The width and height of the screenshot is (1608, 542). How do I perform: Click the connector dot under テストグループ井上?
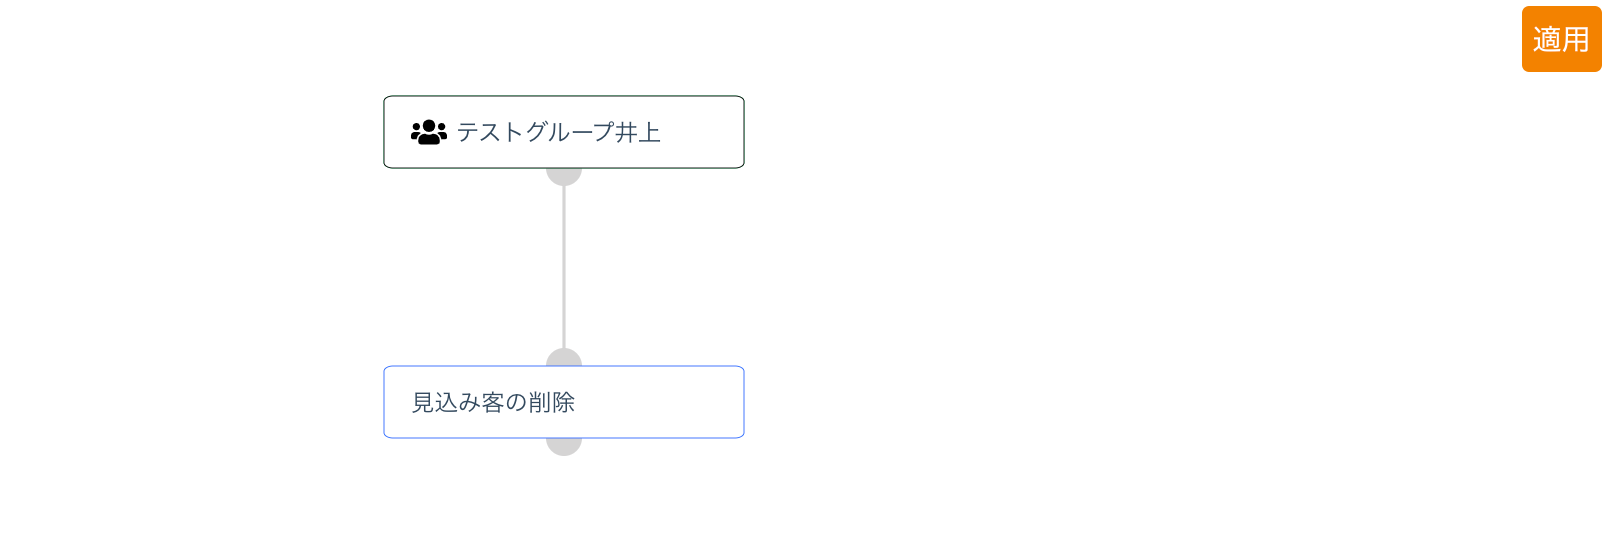[x=564, y=176]
